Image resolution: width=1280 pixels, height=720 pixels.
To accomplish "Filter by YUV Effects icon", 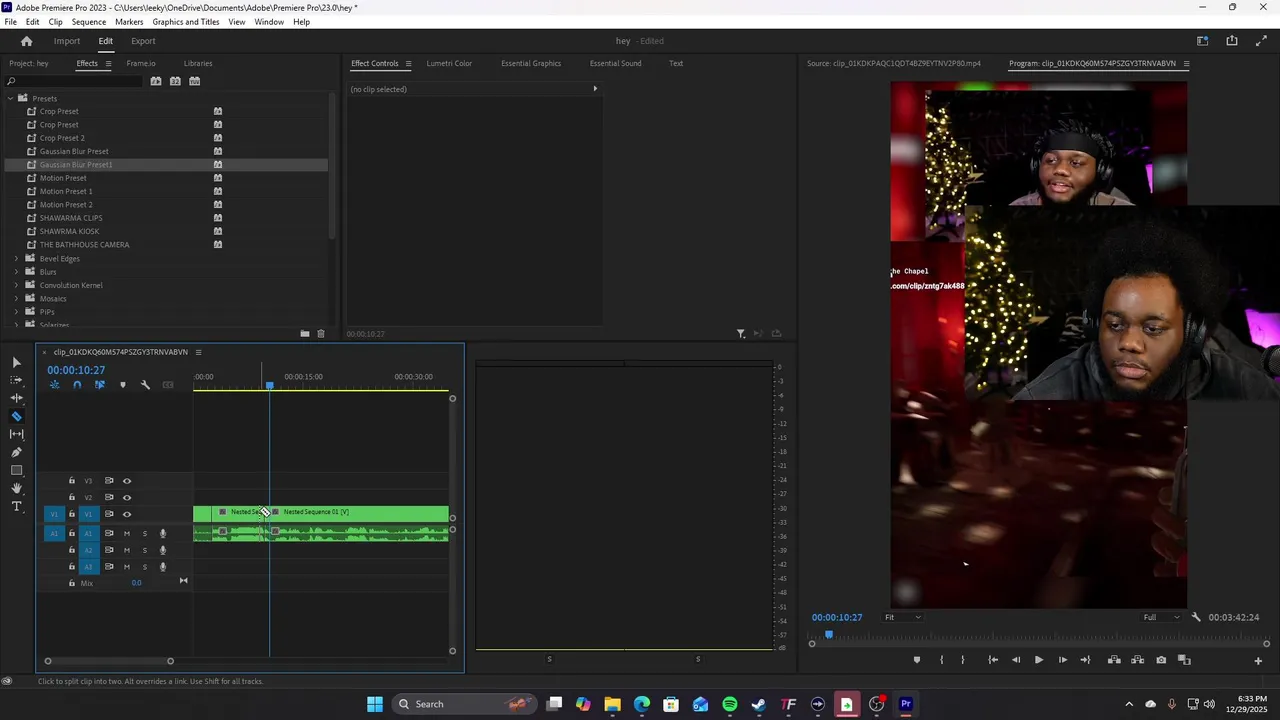I will (195, 81).
